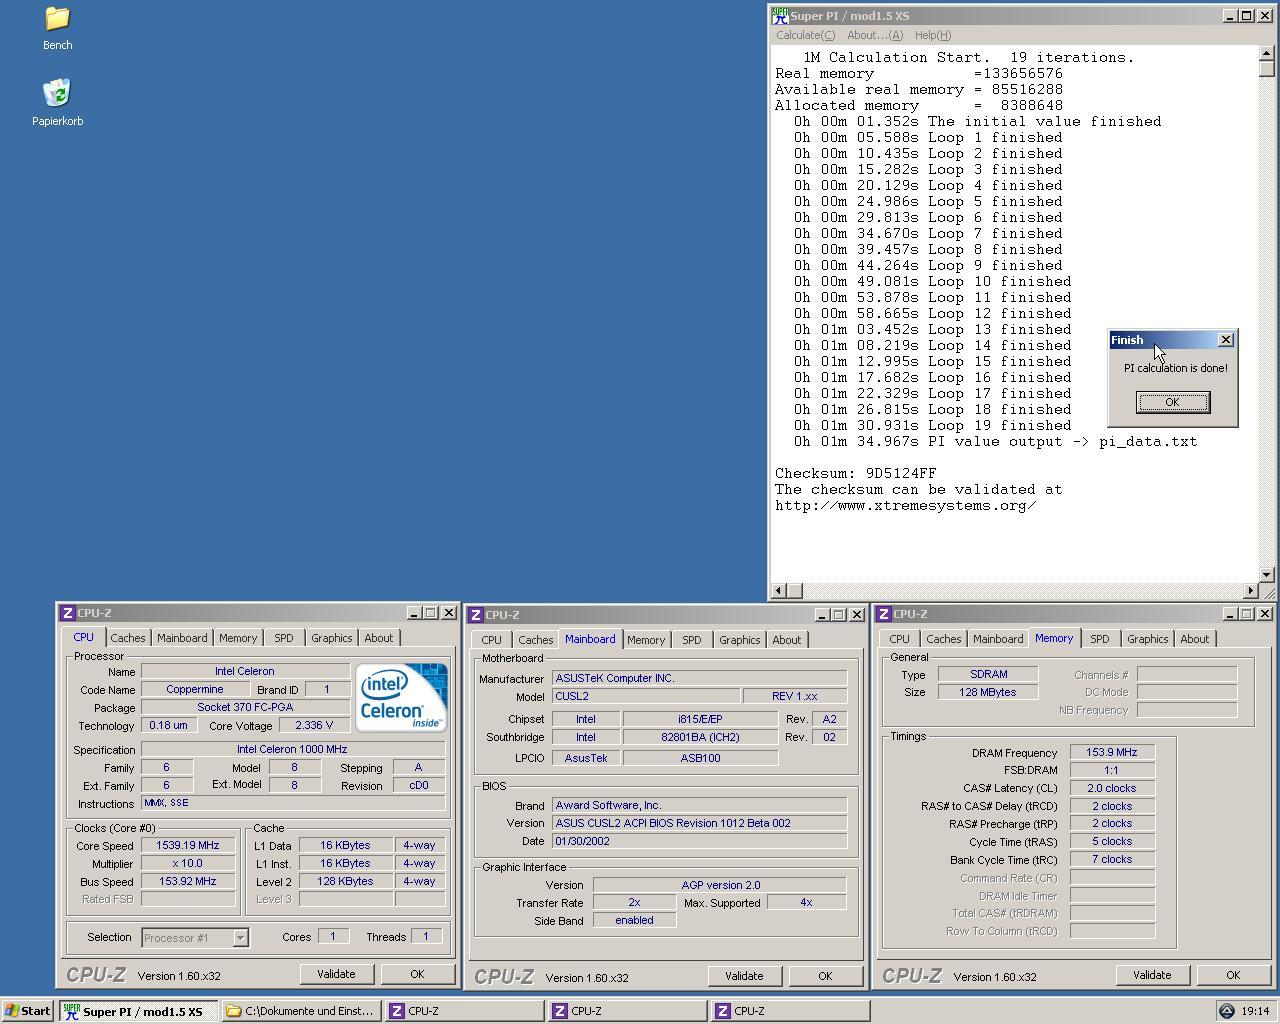Viewport: 1280px width, 1024px height.
Task: Click the motherboard Model field CUSL2
Action: point(646,696)
